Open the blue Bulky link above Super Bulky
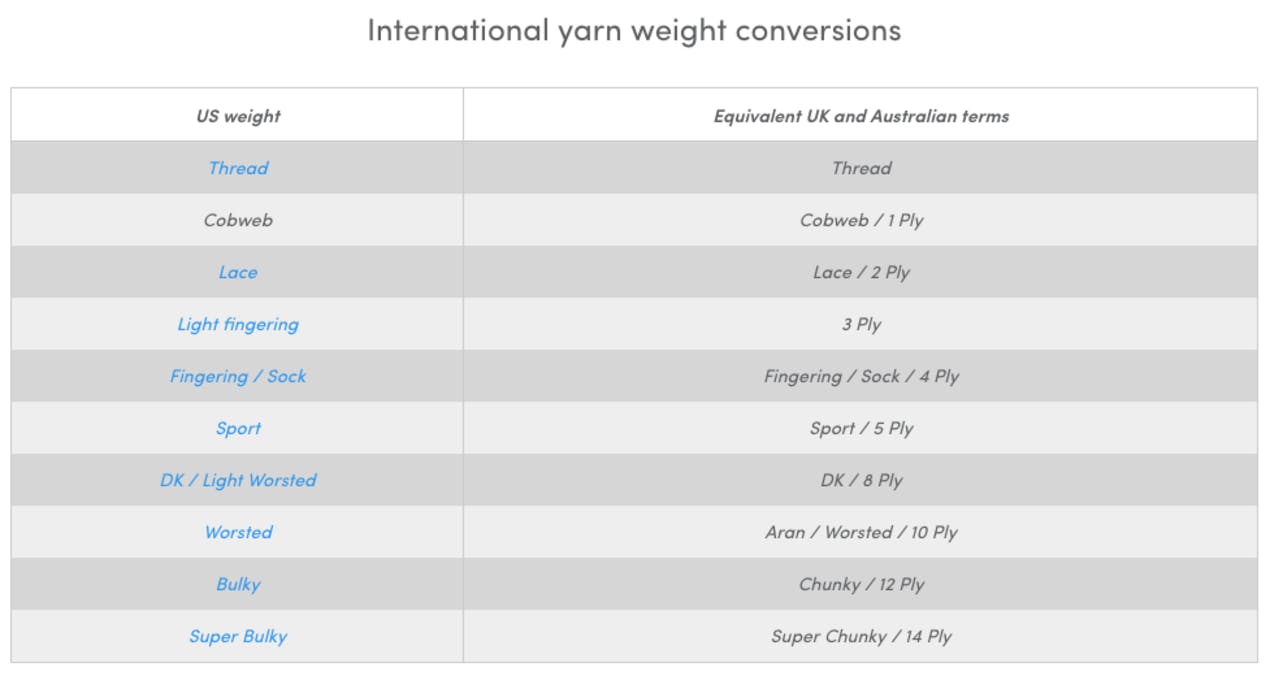 238,584
